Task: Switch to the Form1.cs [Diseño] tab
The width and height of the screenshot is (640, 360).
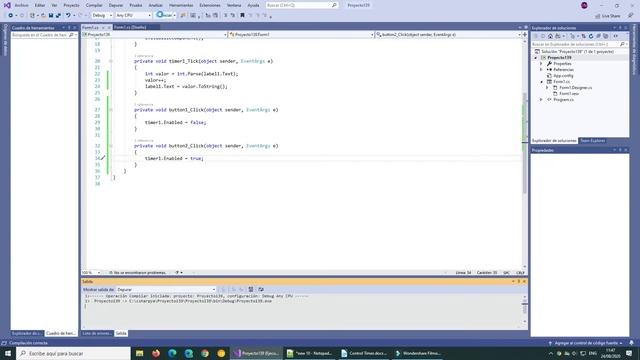Action: coord(130,27)
